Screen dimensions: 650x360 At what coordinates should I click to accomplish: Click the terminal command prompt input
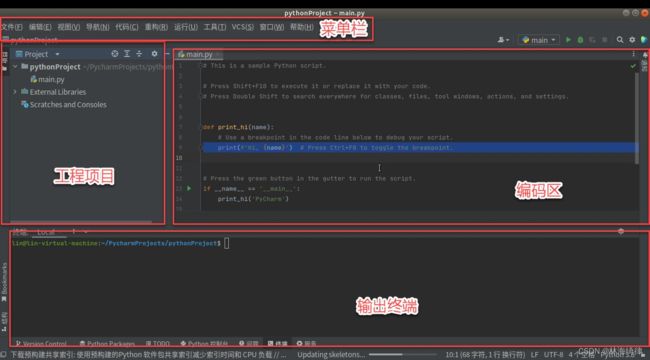click(227, 243)
